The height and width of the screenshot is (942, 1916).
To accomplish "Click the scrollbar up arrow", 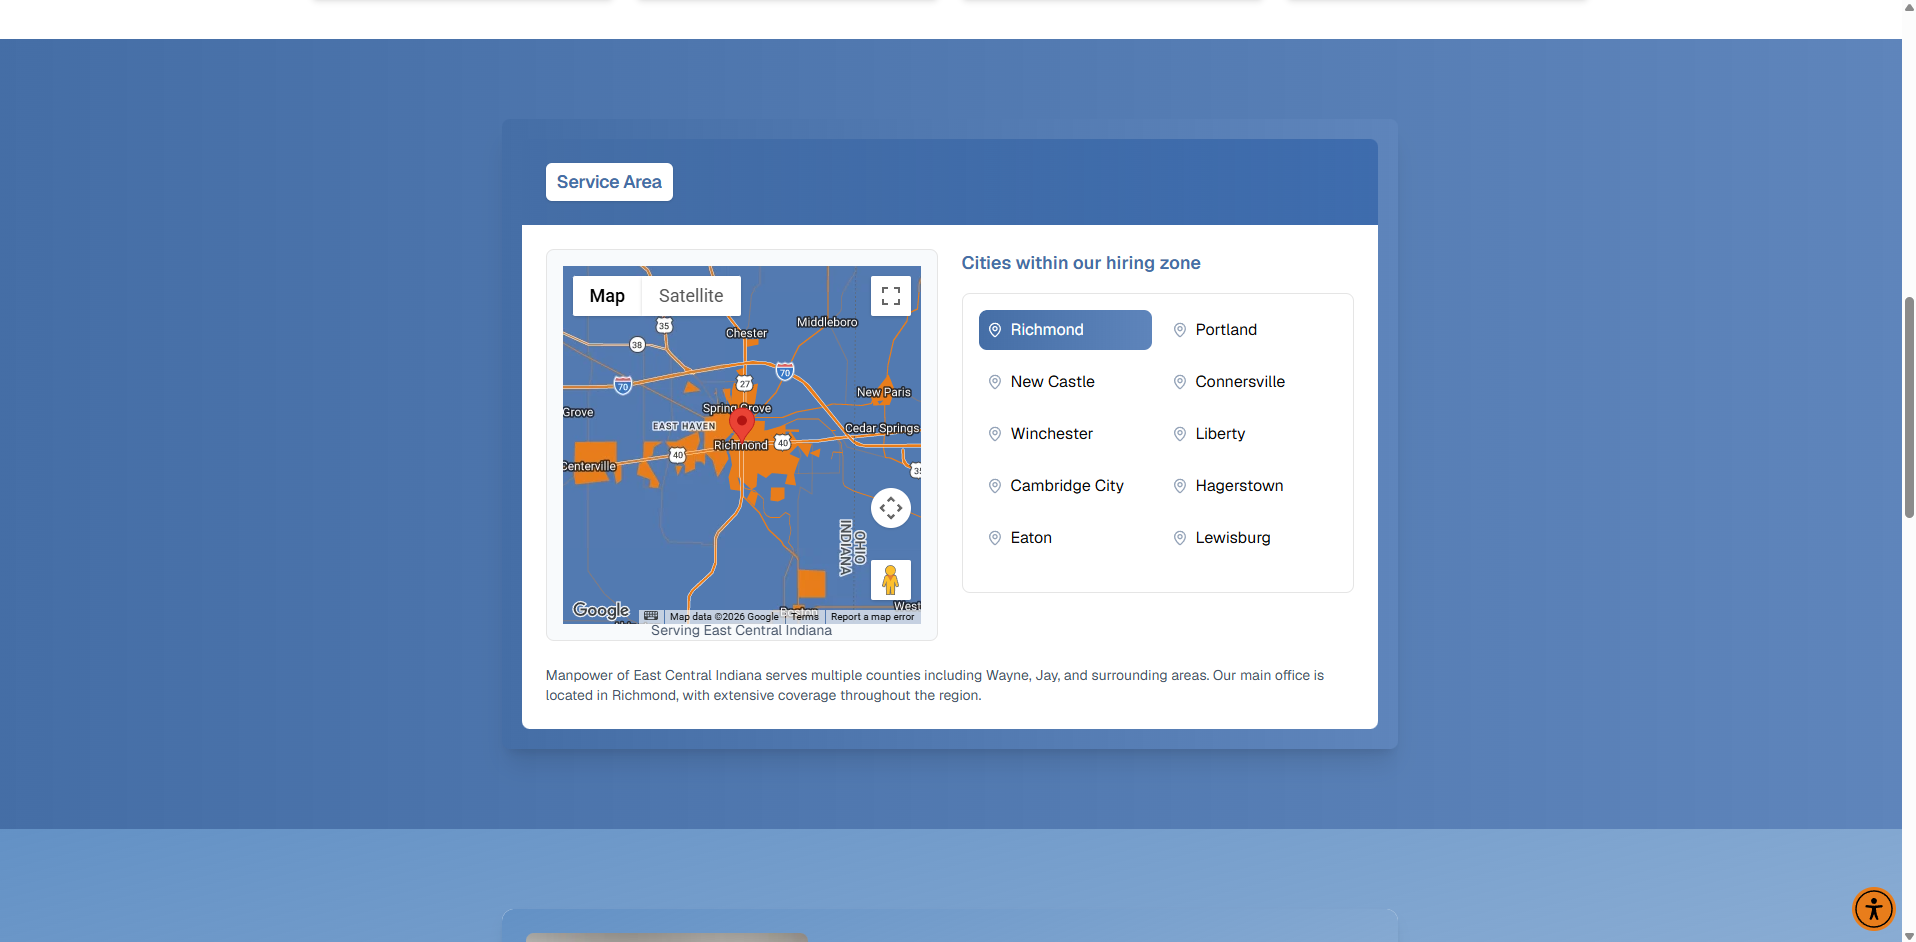I will tap(1908, 6).
